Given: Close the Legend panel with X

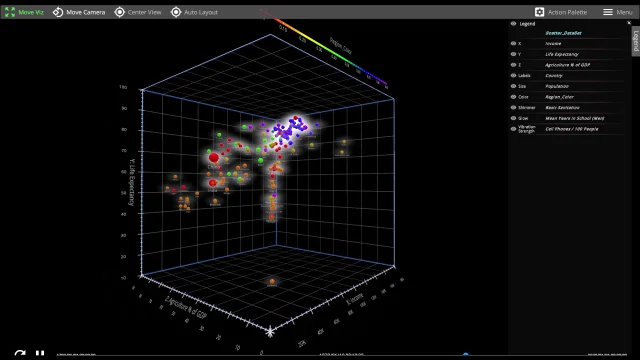Looking at the screenshot, I should 629,23.
